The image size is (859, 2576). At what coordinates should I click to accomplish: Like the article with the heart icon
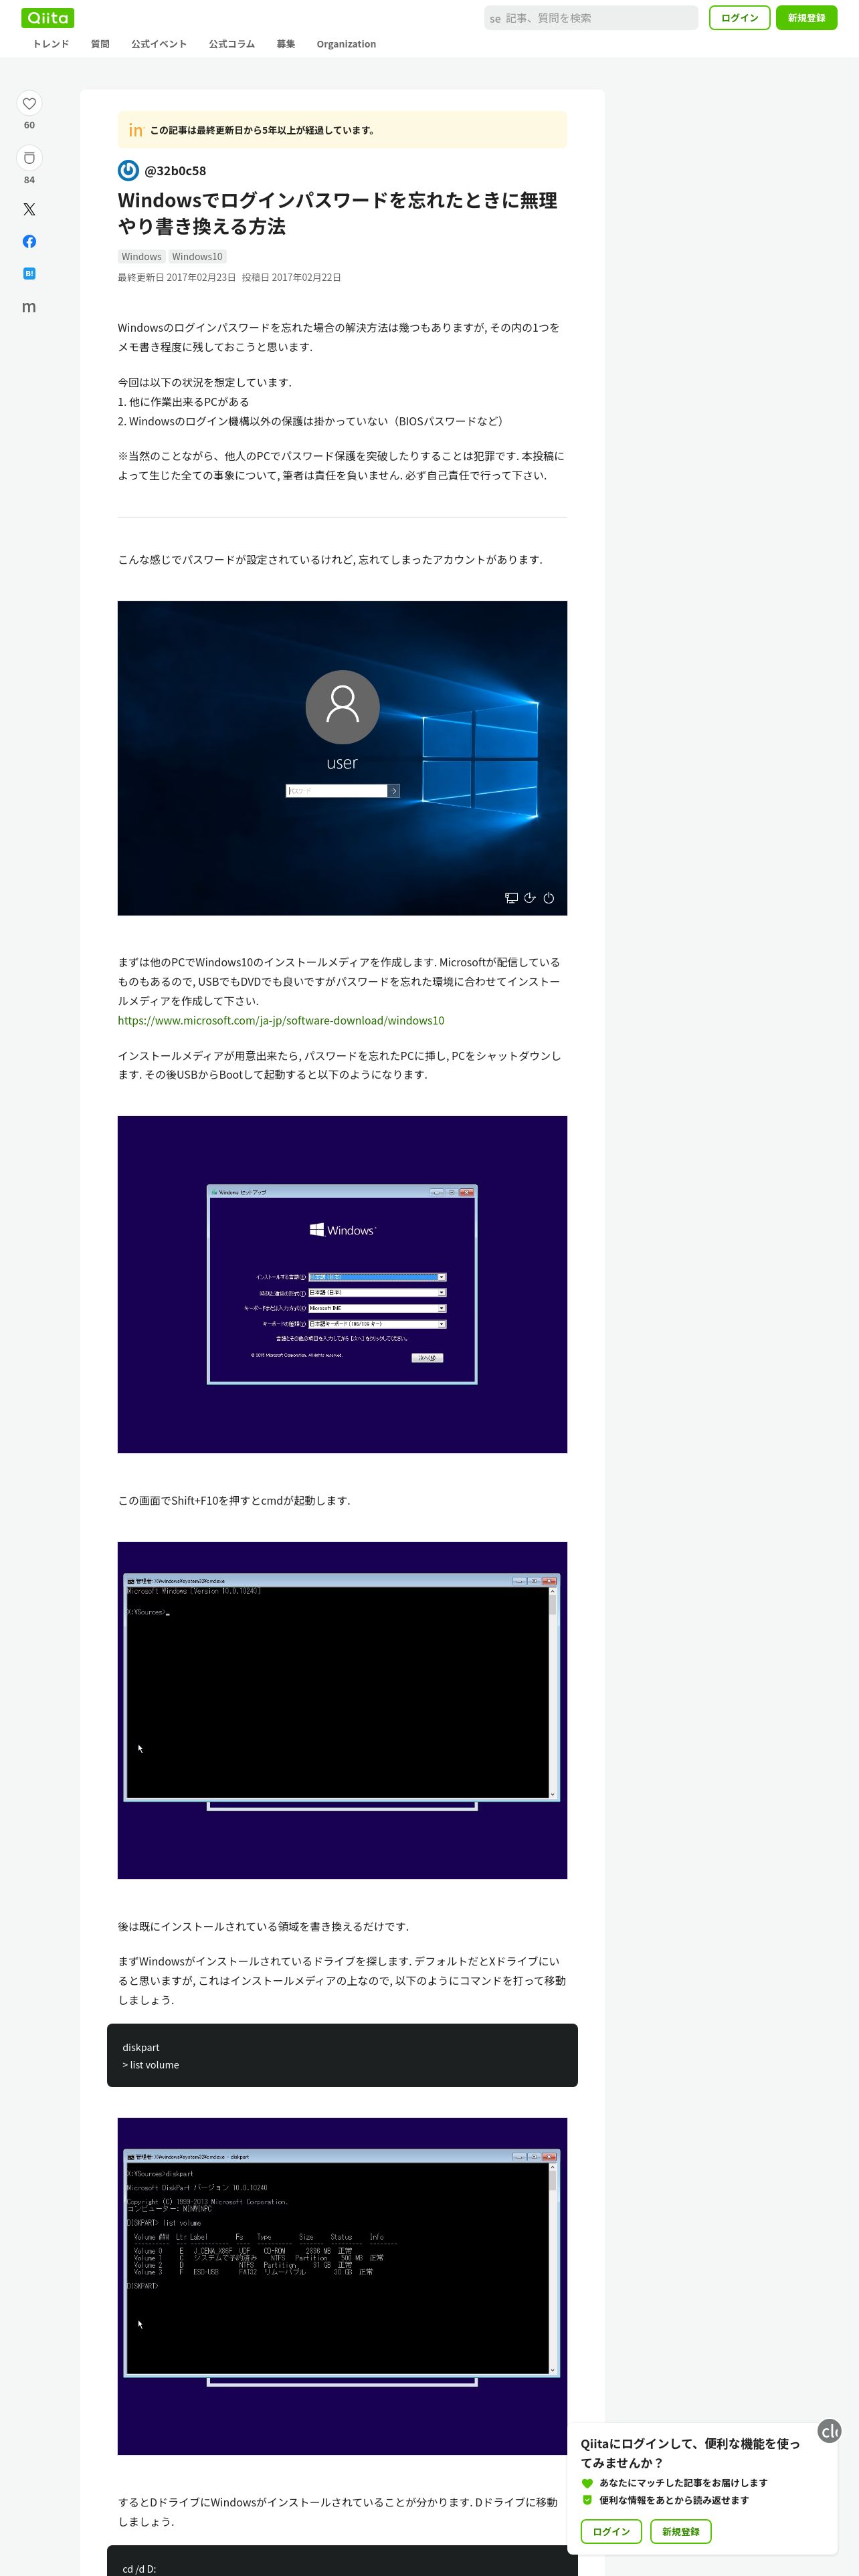click(x=29, y=103)
